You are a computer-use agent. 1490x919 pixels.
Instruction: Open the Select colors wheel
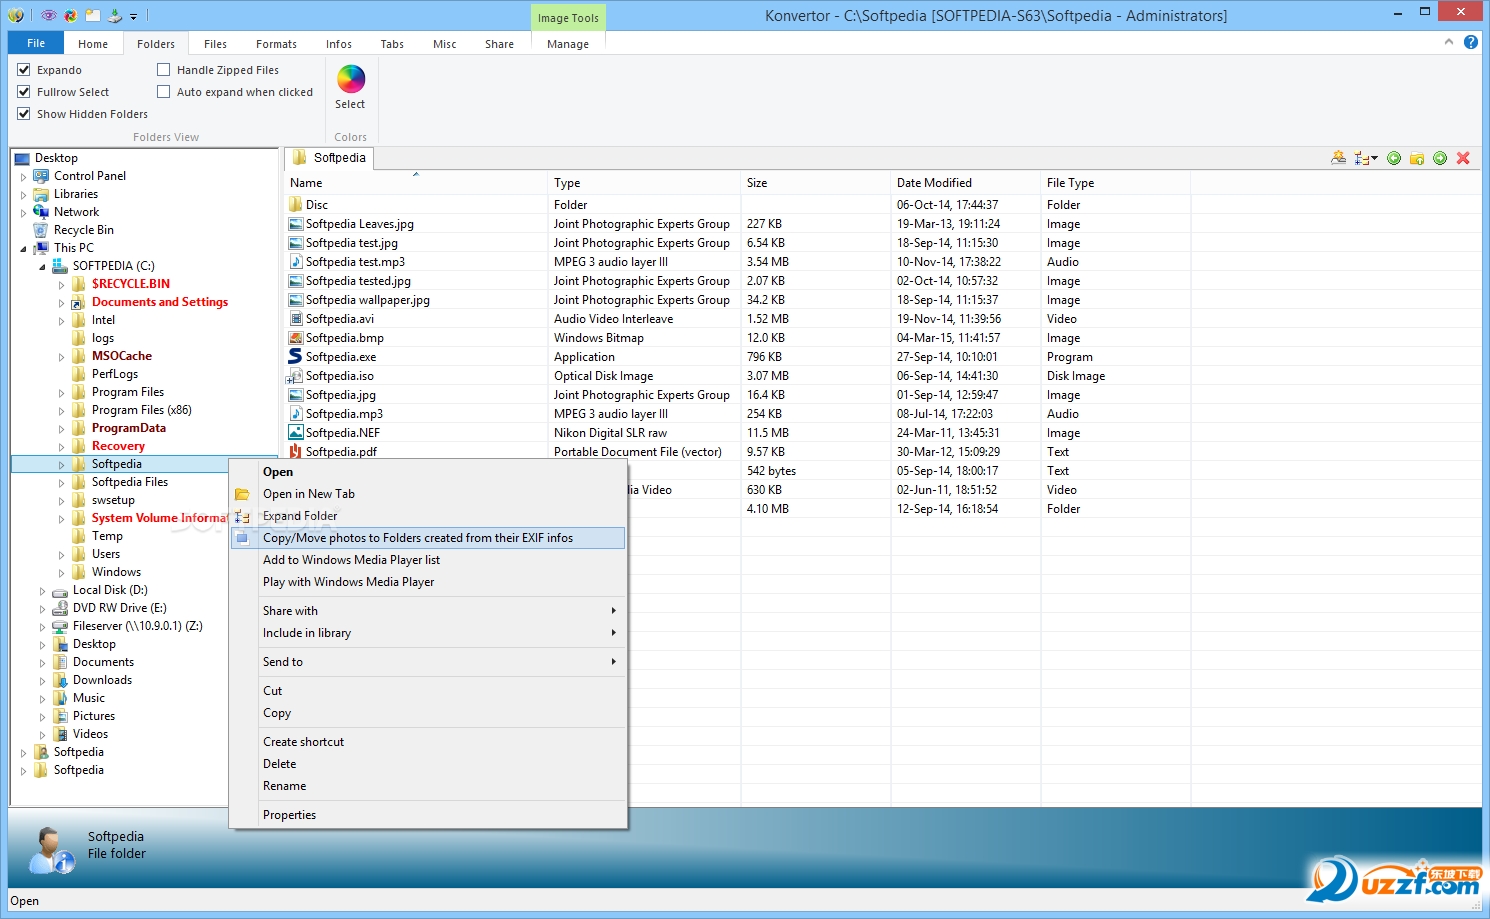[351, 80]
